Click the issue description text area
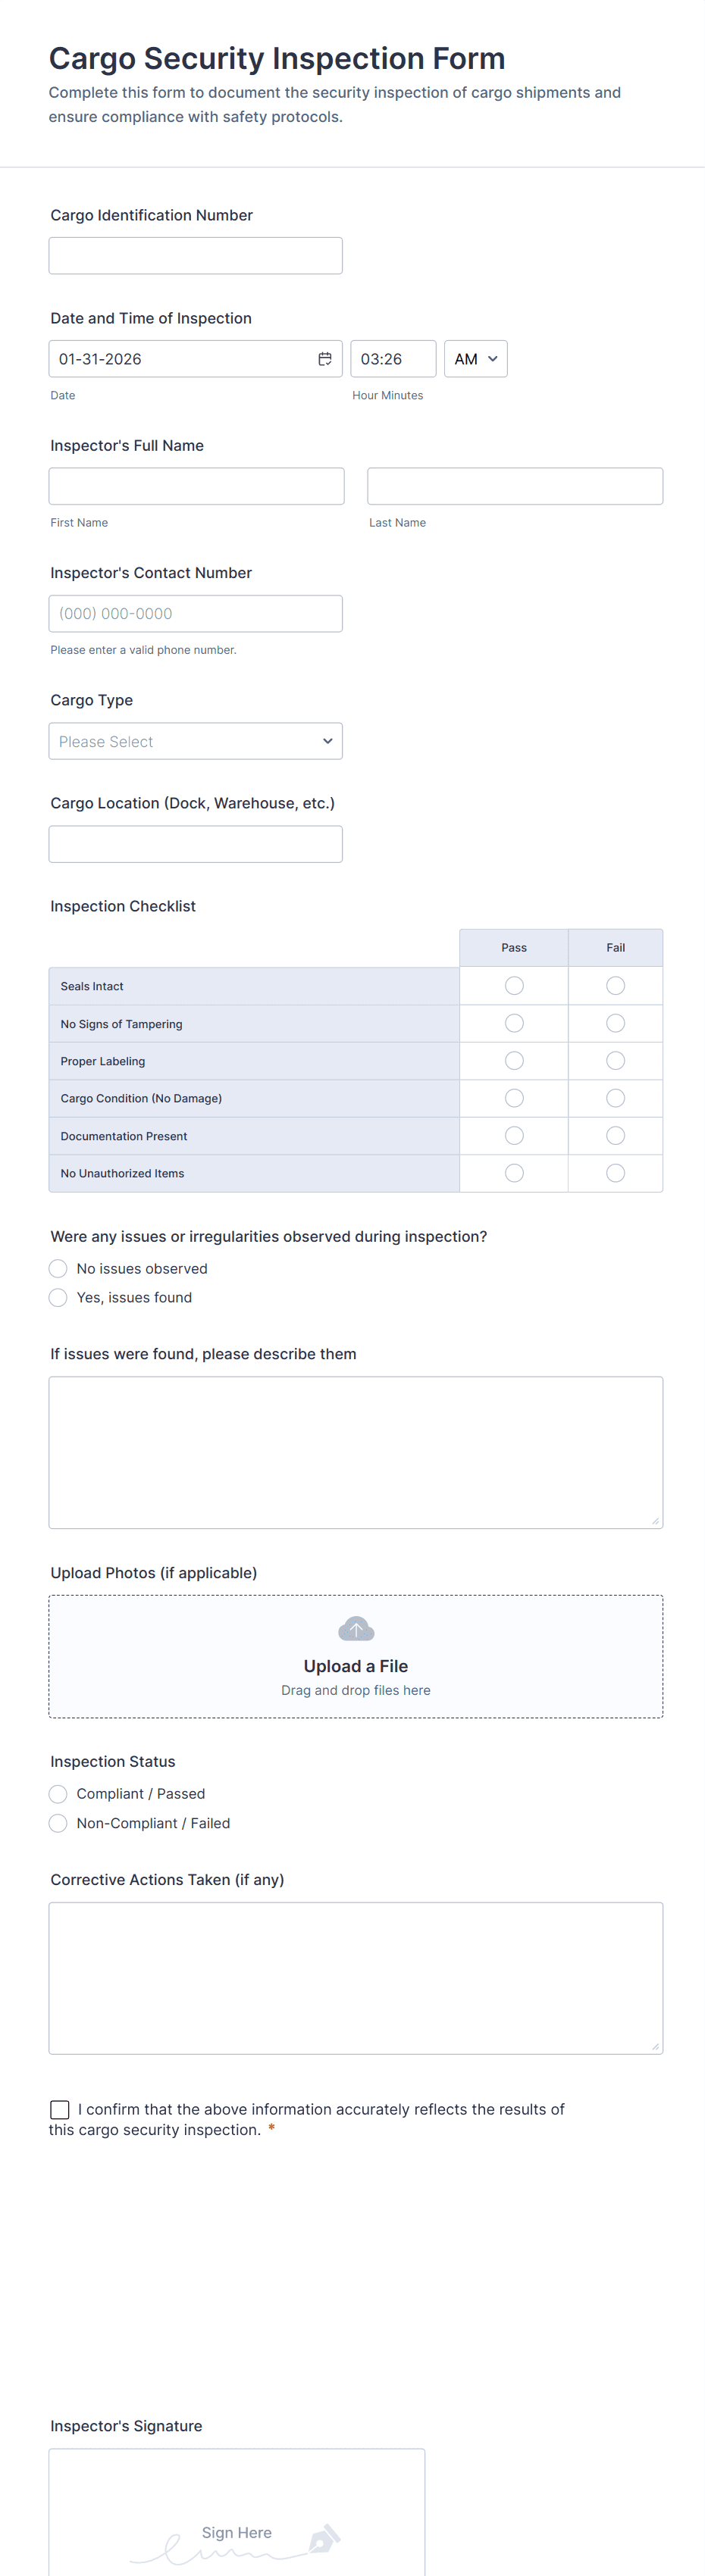Screen dimensions: 705x2576 (x=355, y=1452)
